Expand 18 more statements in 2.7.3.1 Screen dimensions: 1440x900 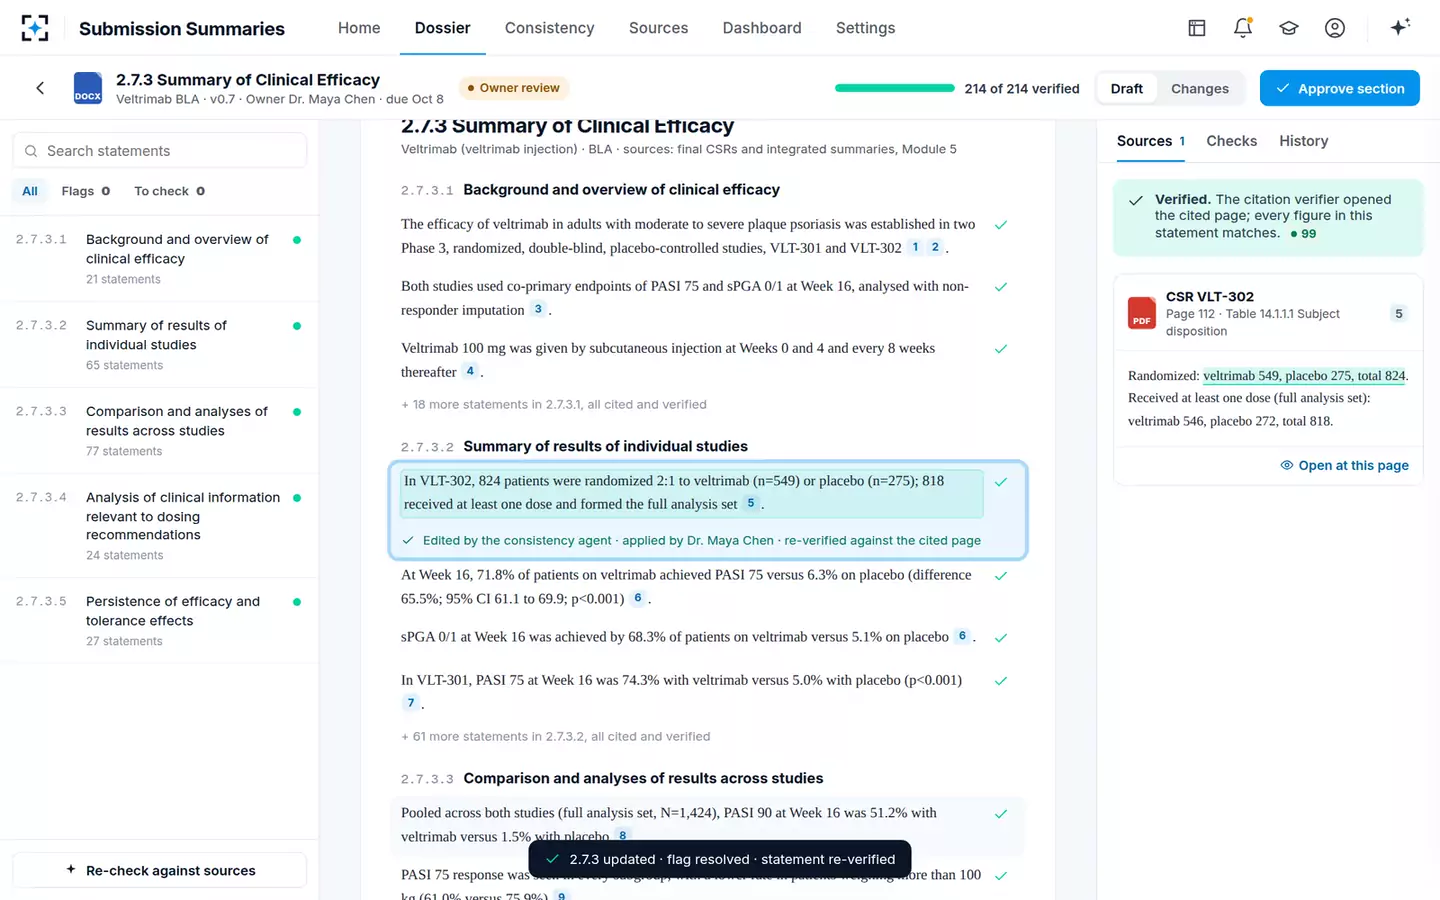pyautogui.click(x=554, y=405)
